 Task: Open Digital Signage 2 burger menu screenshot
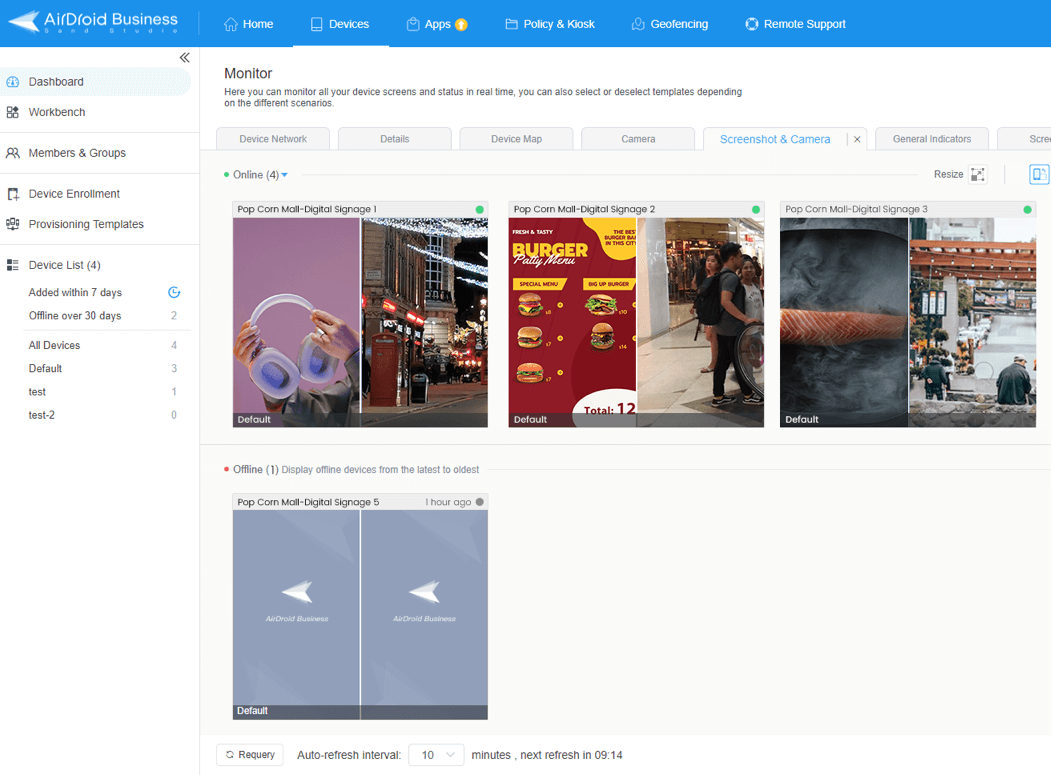click(x=572, y=322)
